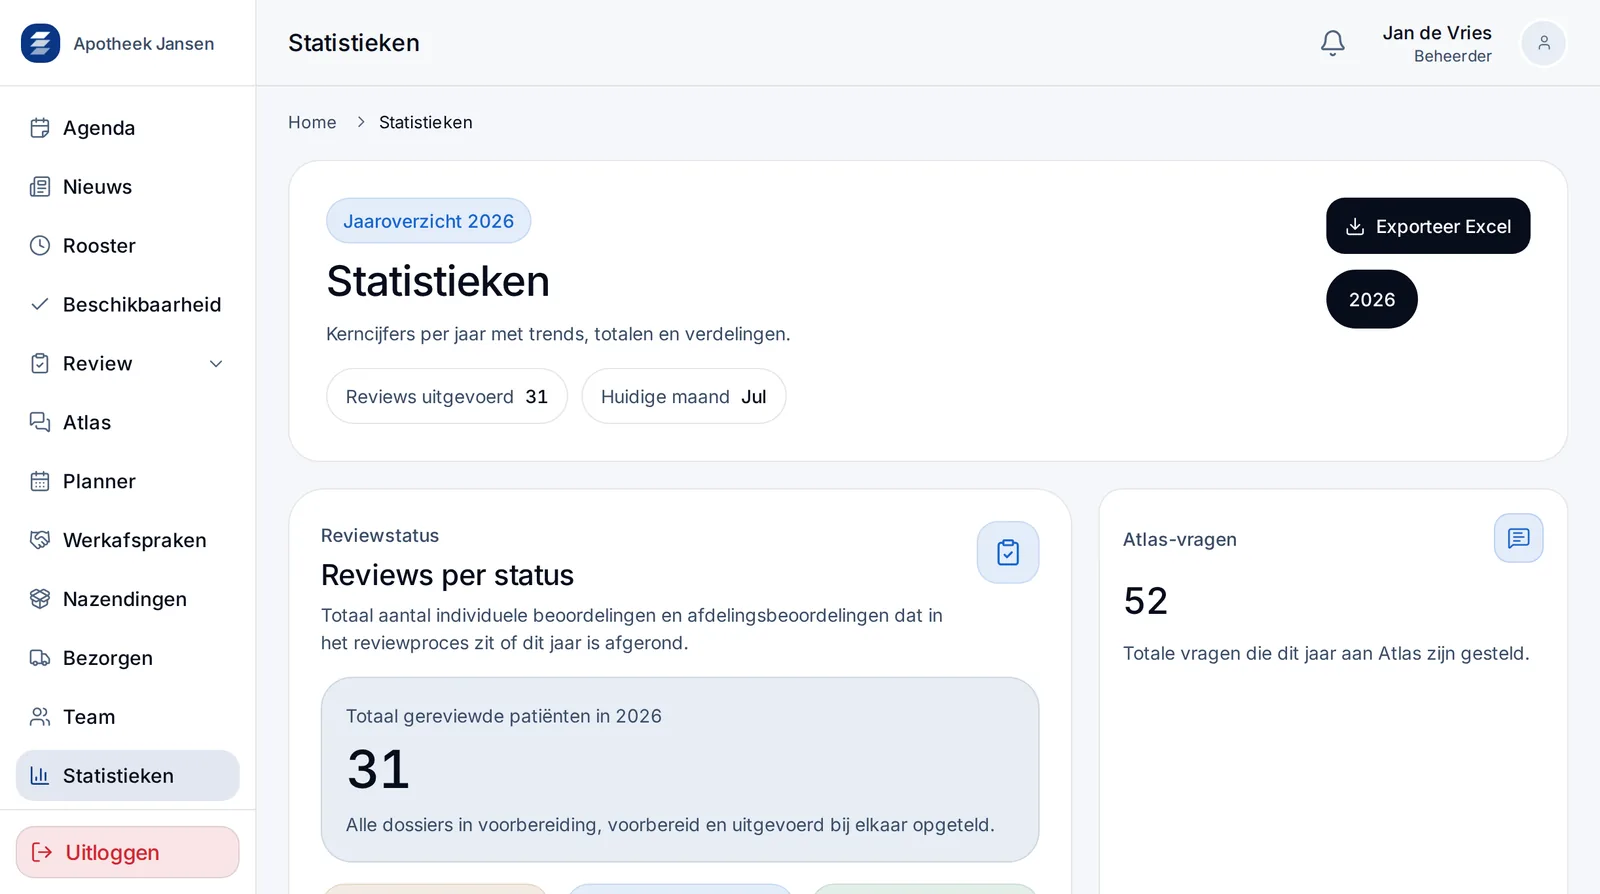Click the Nieuws newspaper icon
The image size is (1600, 894).
point(40,187)
